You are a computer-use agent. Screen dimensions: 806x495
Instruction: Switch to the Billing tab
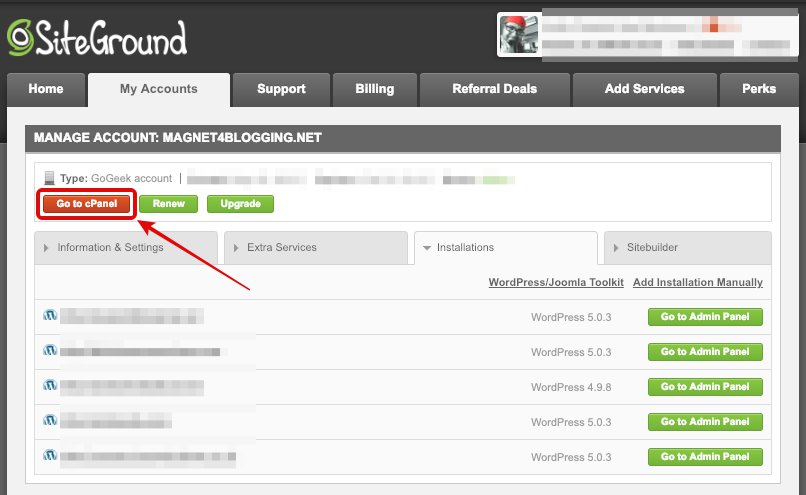375,89
